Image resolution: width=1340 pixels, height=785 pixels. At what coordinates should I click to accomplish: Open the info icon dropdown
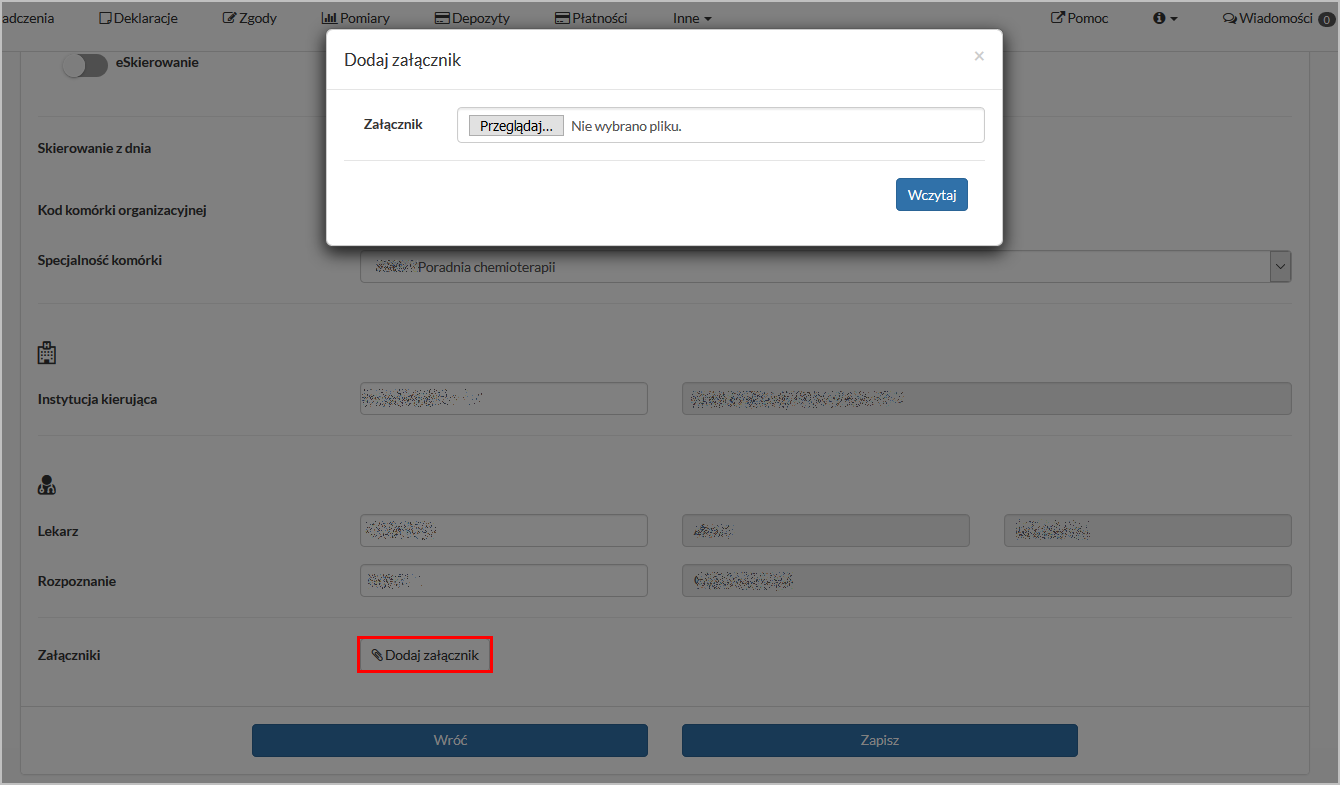coord(1165,18)
